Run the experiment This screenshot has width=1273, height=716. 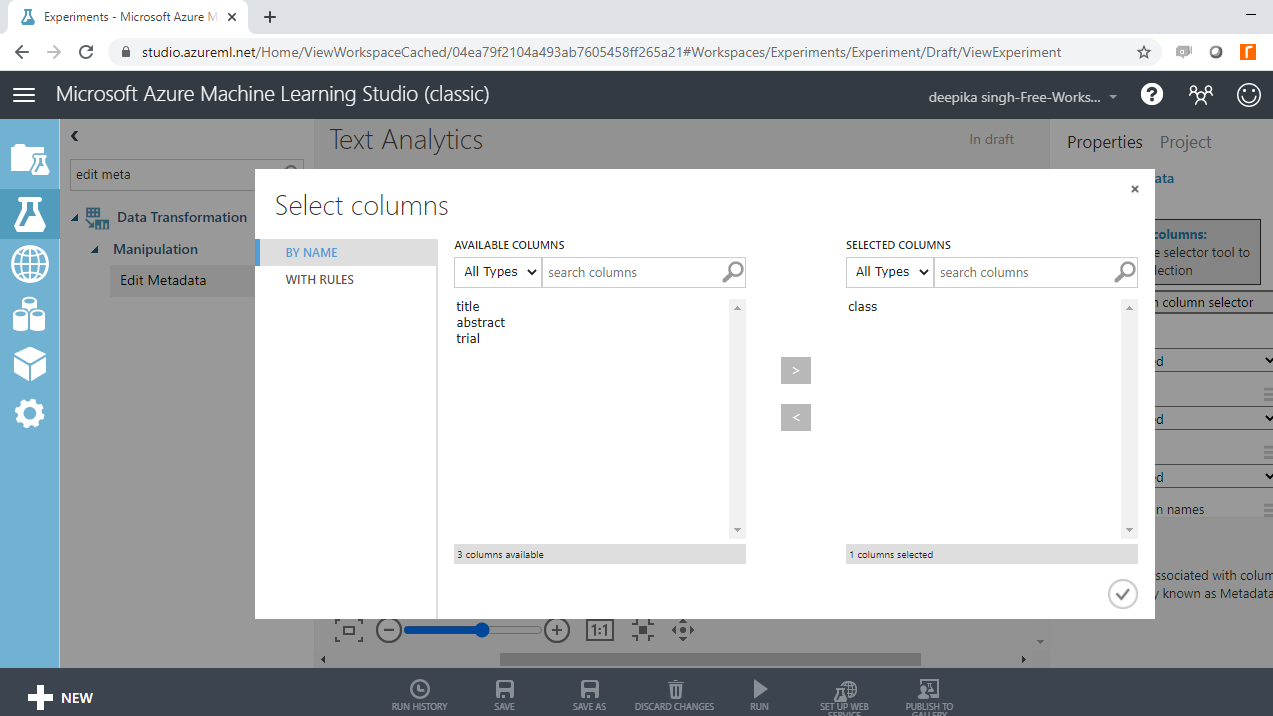click(x=760, y=695)
